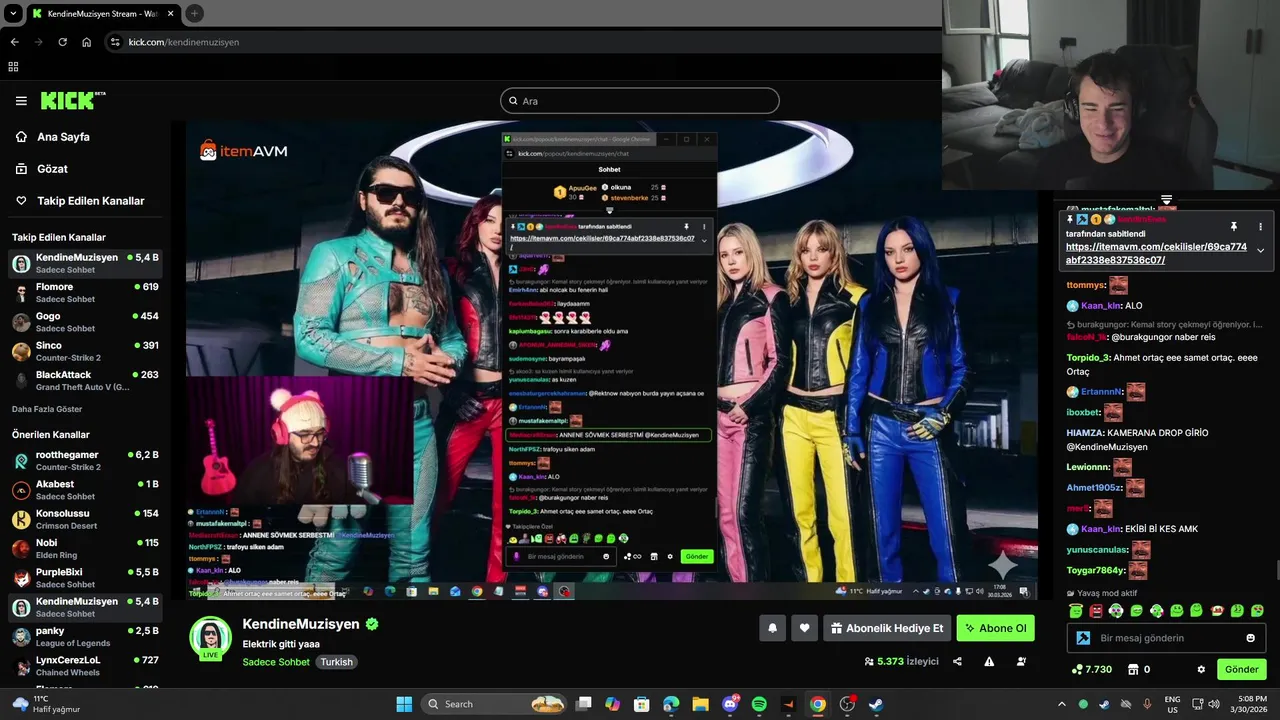The image size is (1280, 720).
Task: Click the Abone Ol subscribe button
Action: pos(995,628)
